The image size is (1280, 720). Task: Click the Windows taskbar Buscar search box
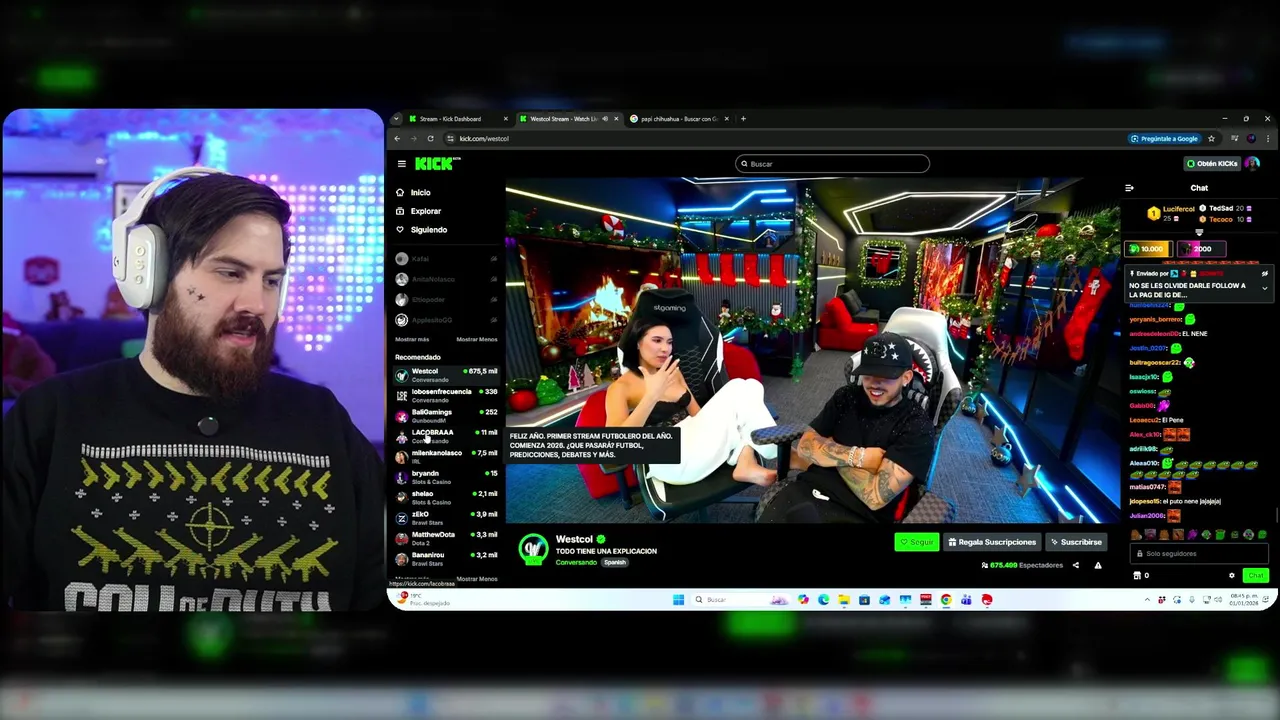click(742, 600)
